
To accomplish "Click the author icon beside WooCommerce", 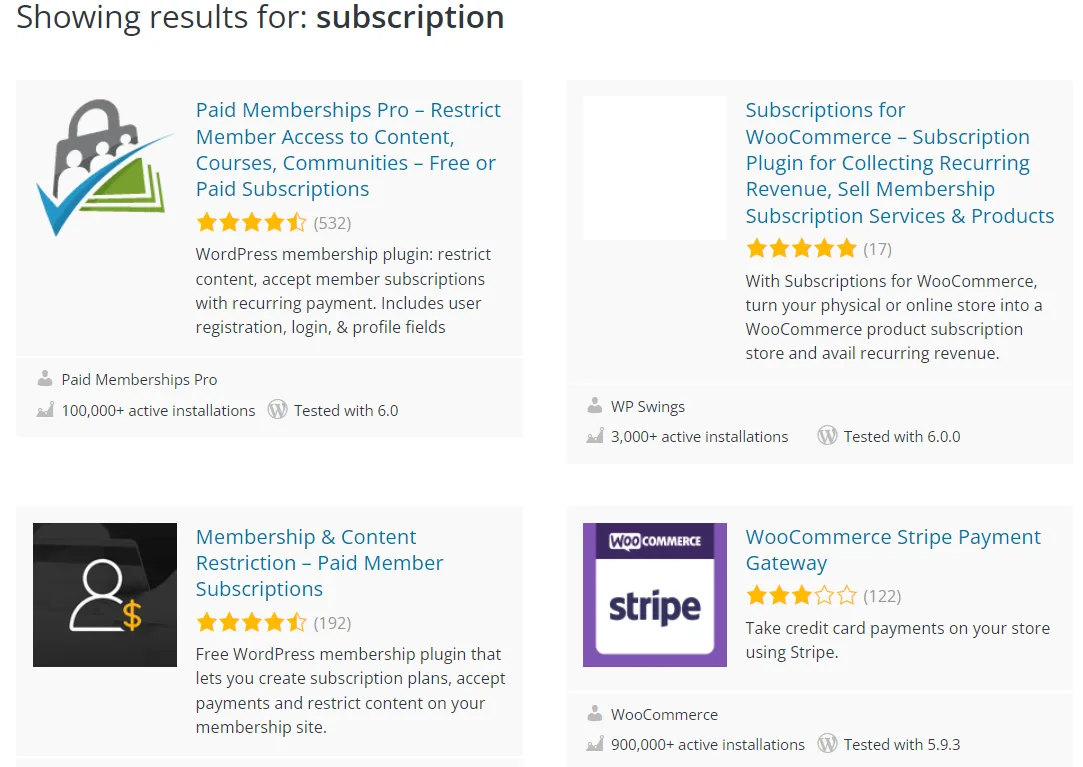I will pyautogui.click(x=595, y=714).
